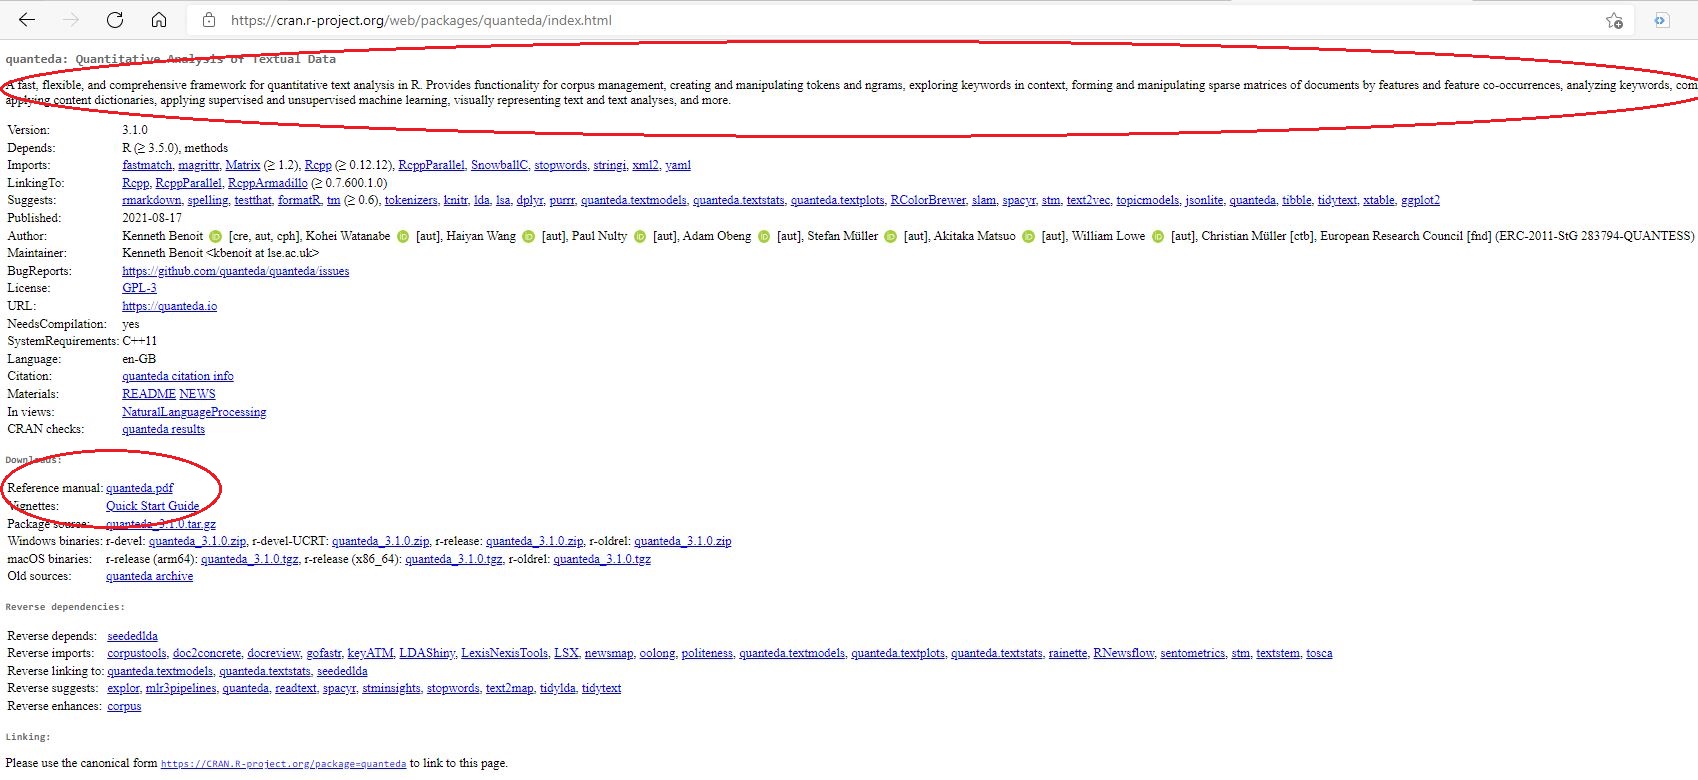The width and height of the screenshot is (1698, 780).
Task: Open William Lowe's ORCID icon
Action: 1158,236
